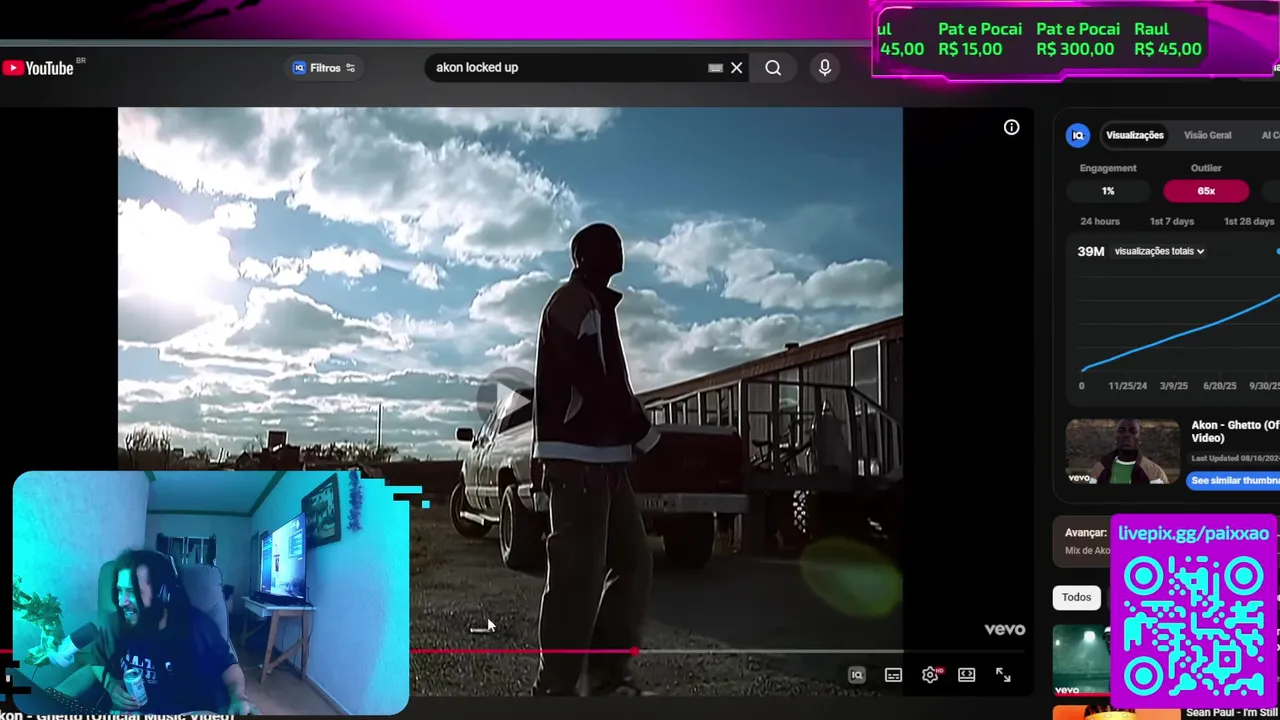Open the Filtros button
This screenshot has width=1280, height=720.
click(x=324, y=68)
